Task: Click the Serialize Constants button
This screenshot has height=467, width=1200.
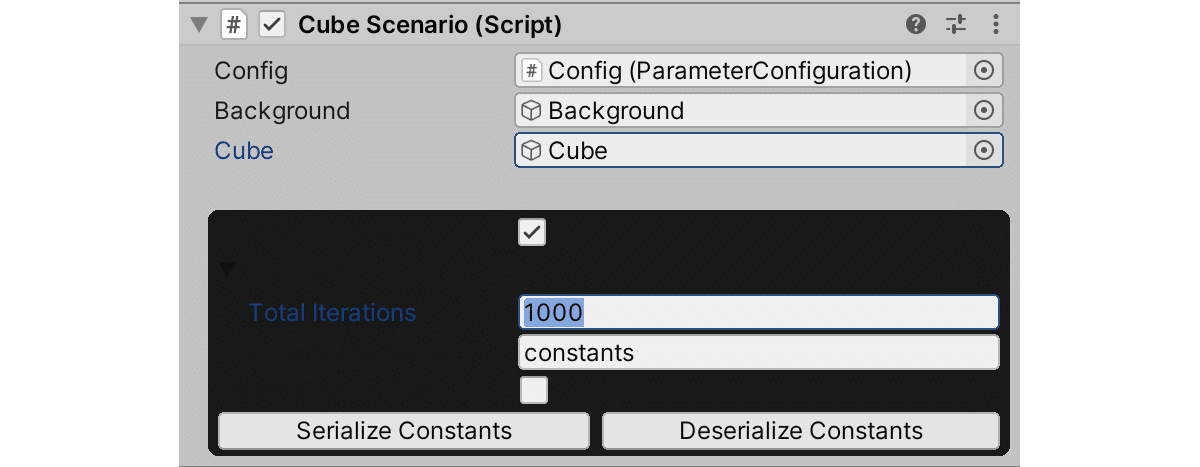Action: (404, 431)
